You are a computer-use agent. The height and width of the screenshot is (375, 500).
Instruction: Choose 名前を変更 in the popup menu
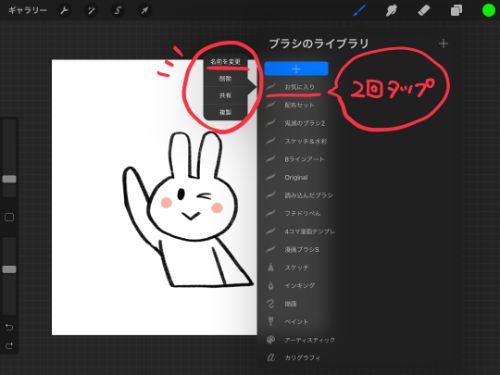[225, 62]
